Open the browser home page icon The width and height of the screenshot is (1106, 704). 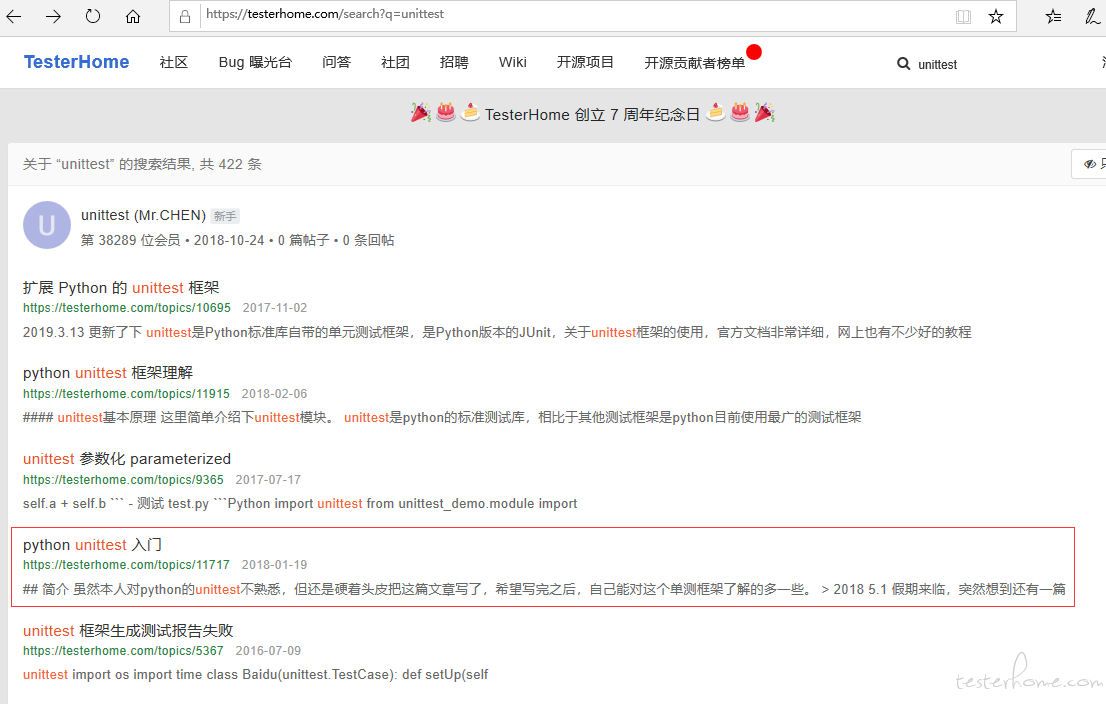(x=133, y=16)
